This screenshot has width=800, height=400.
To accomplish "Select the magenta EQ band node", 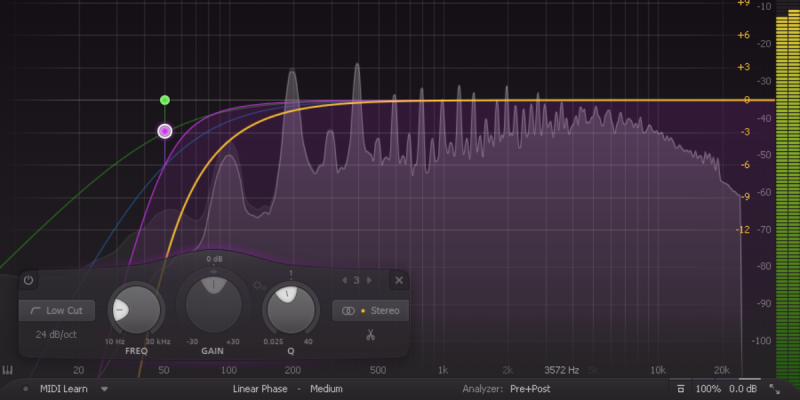I will click(165, 131).
